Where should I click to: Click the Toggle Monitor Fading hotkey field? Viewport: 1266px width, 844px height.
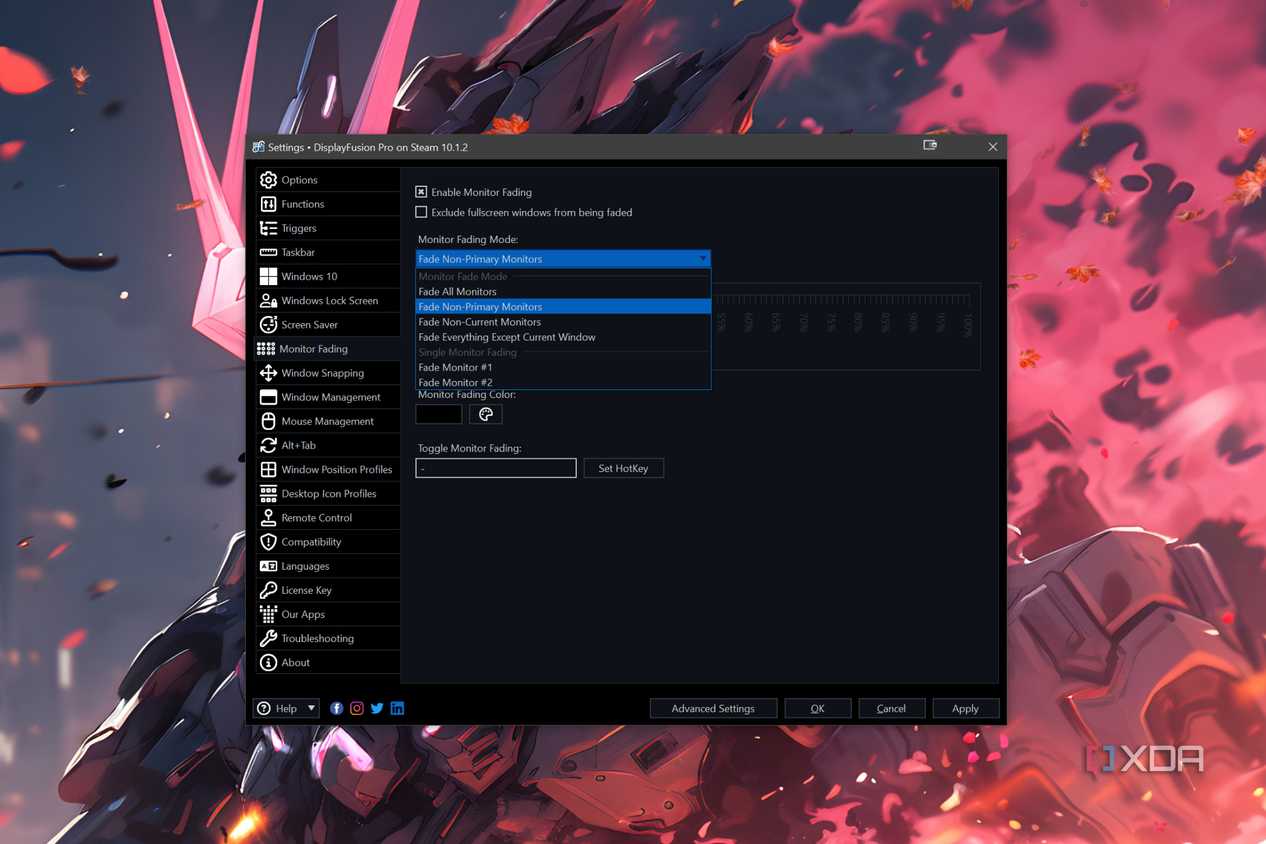click(496, 468)
